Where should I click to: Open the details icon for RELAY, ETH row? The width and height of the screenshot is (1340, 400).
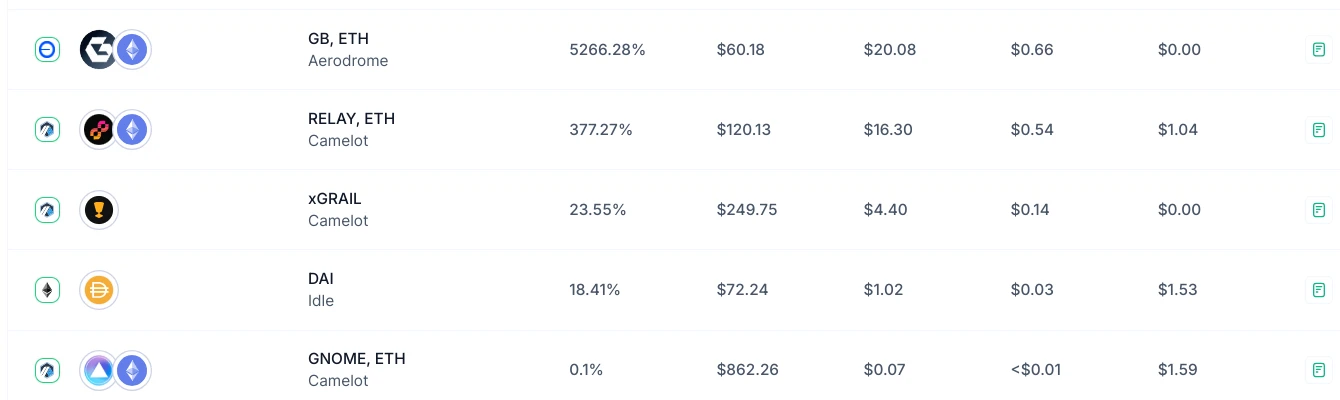click(1318, 129)
